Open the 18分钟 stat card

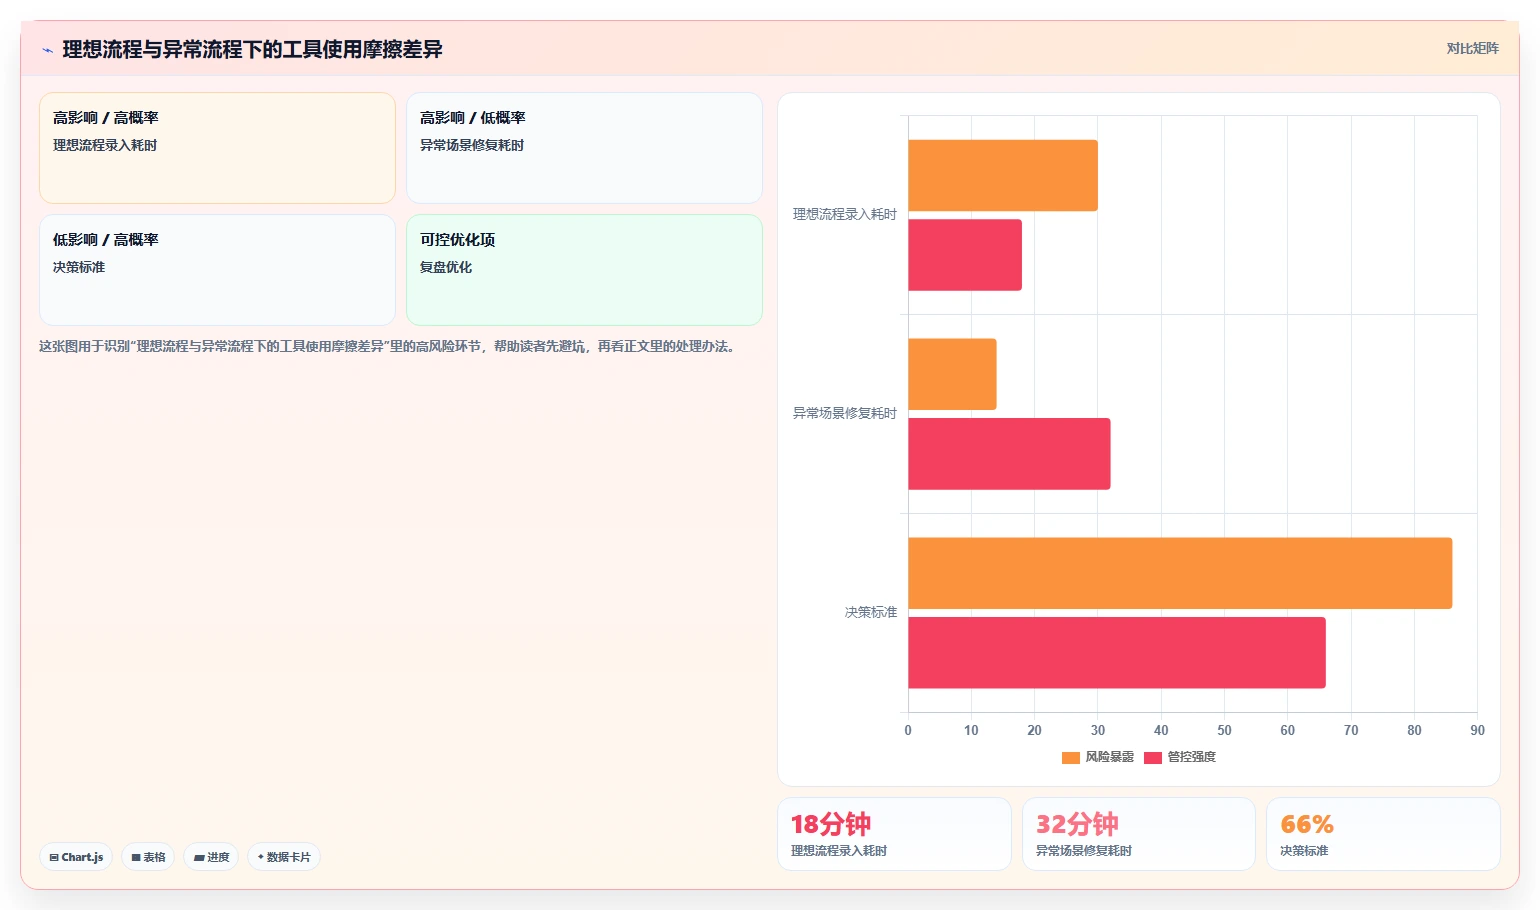pyautogui.click(x=894, y=834)
